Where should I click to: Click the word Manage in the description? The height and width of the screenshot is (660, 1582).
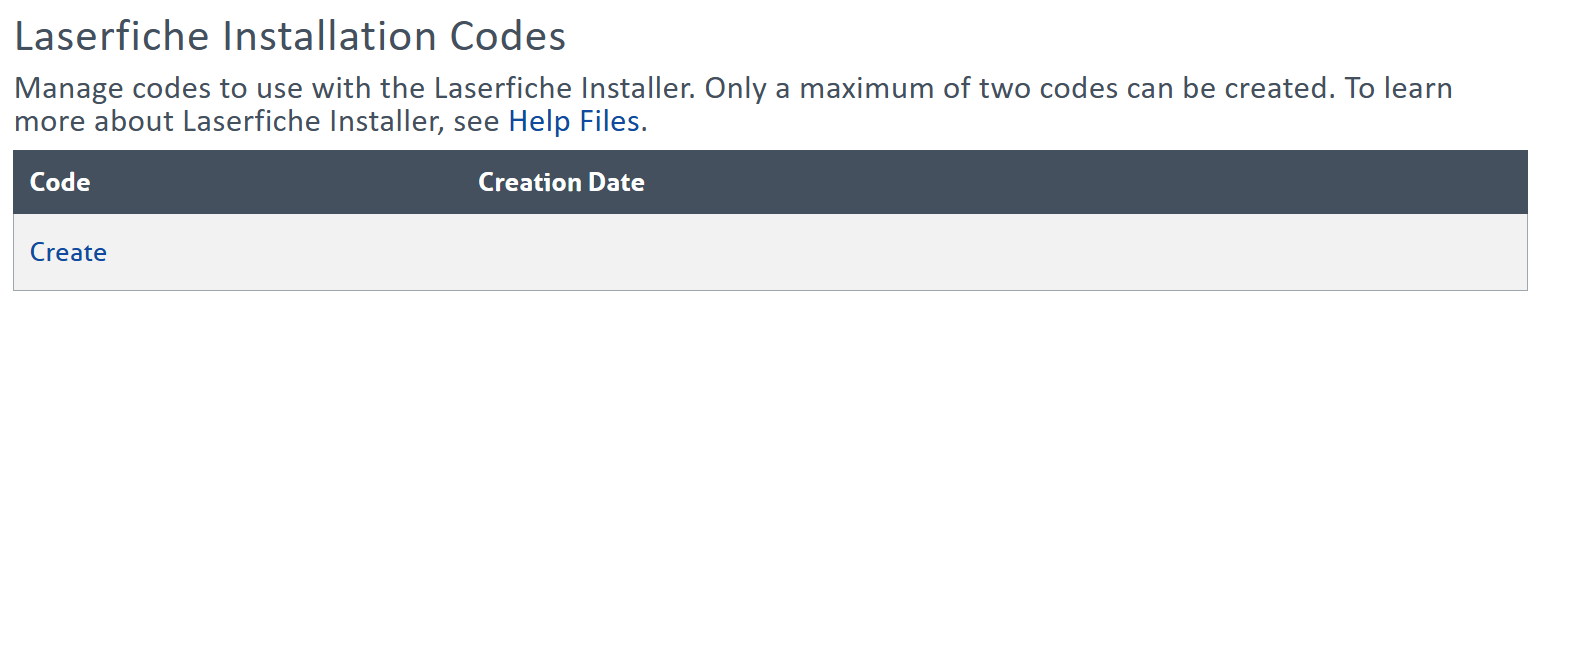68,88
